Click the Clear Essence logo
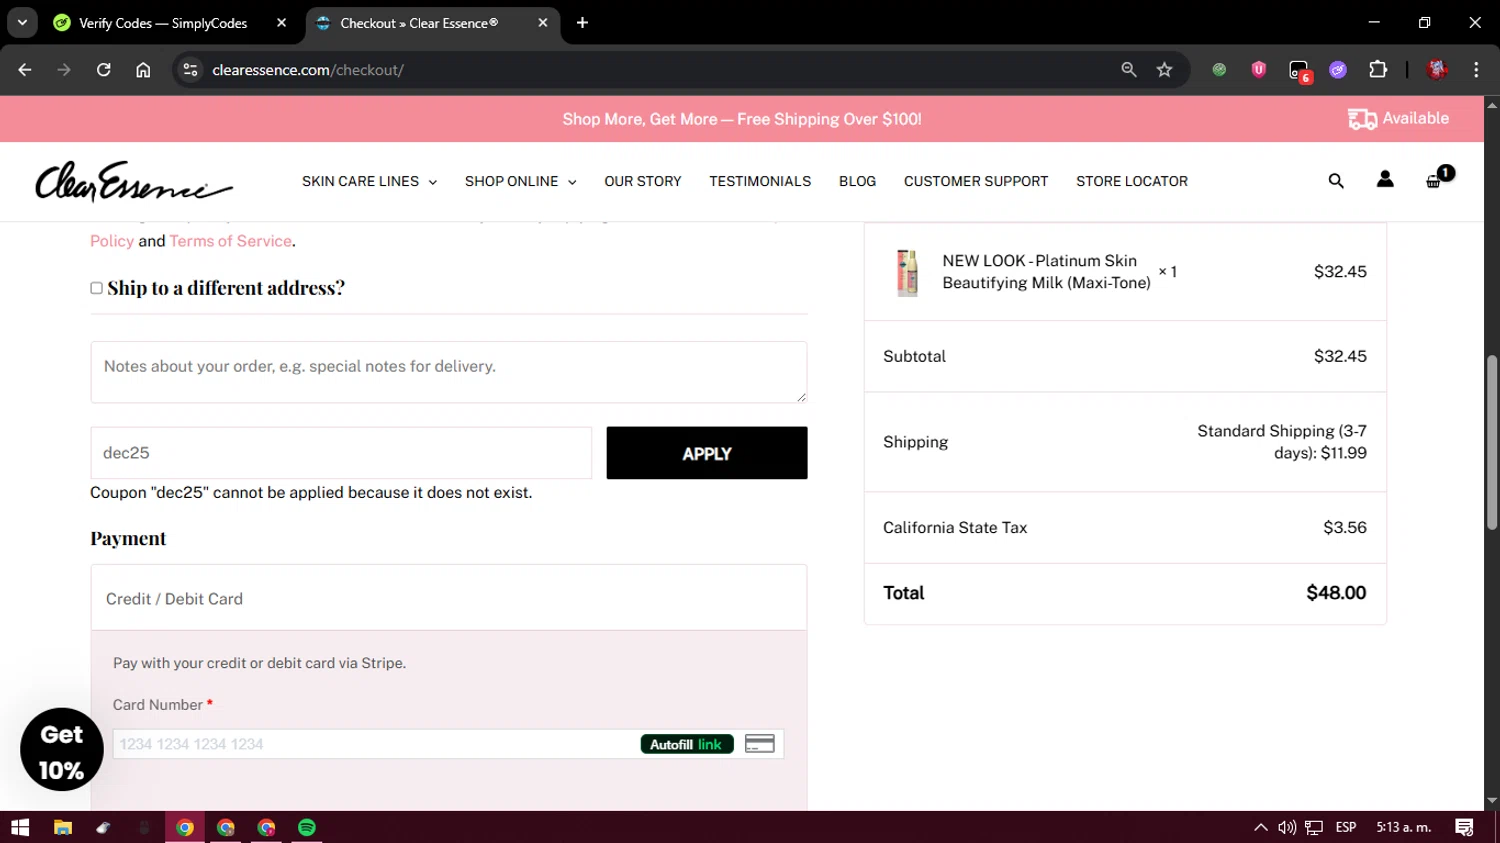Screen dimensions: 1500x843 (134, 181)
